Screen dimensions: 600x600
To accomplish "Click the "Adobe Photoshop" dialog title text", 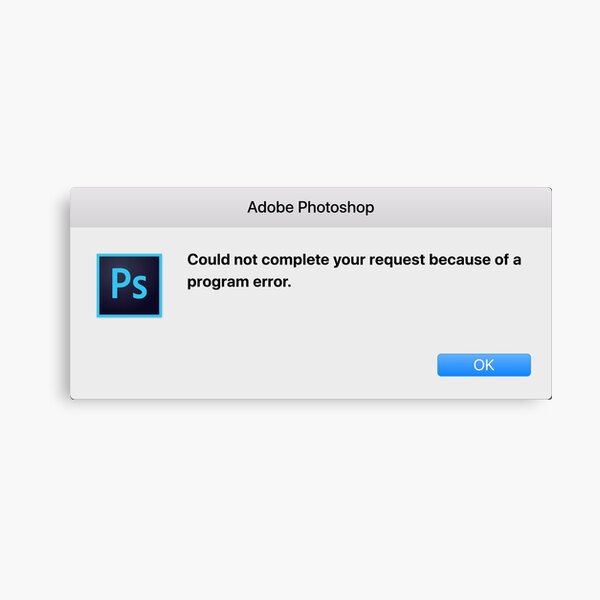I will point(310,208).
